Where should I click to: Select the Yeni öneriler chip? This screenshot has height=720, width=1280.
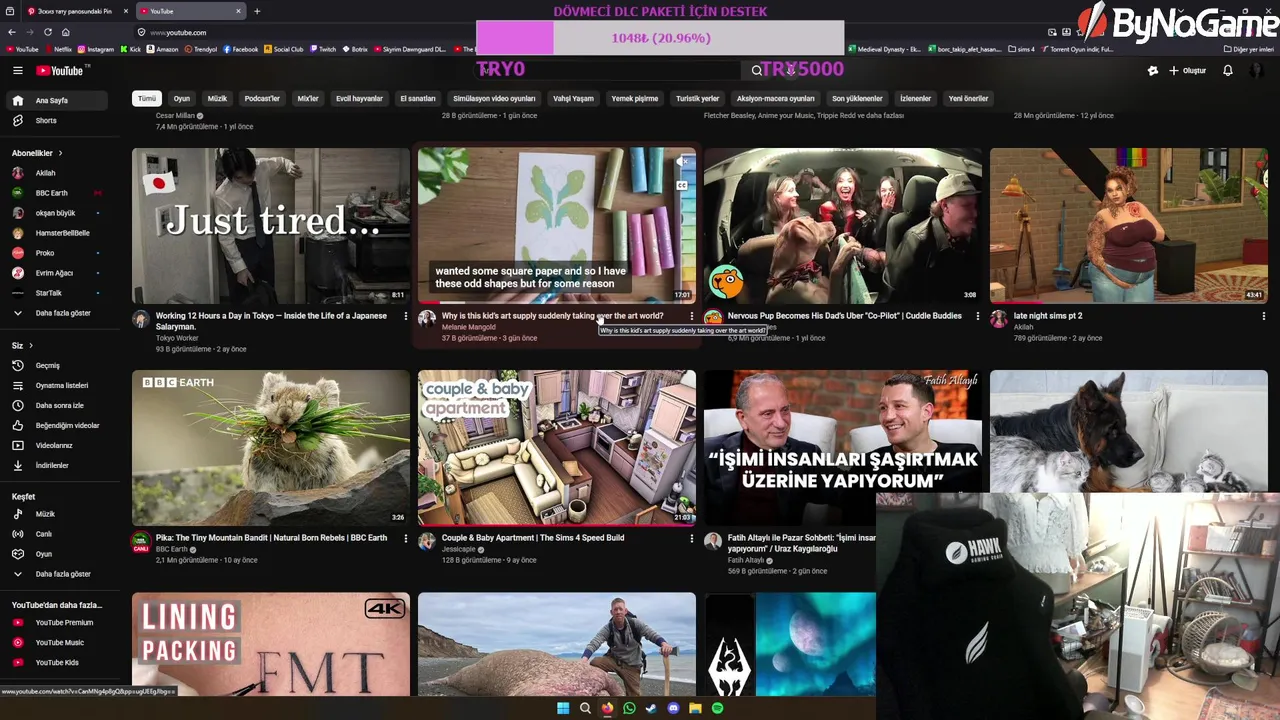[968, 99]
